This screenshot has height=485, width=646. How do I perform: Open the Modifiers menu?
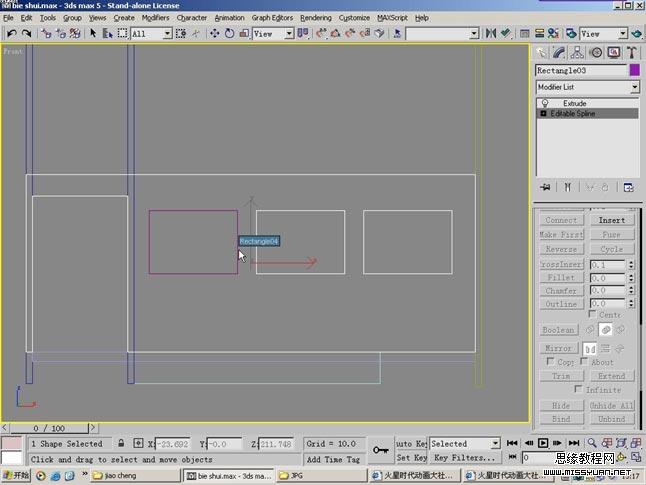click(x=155, y=18)
